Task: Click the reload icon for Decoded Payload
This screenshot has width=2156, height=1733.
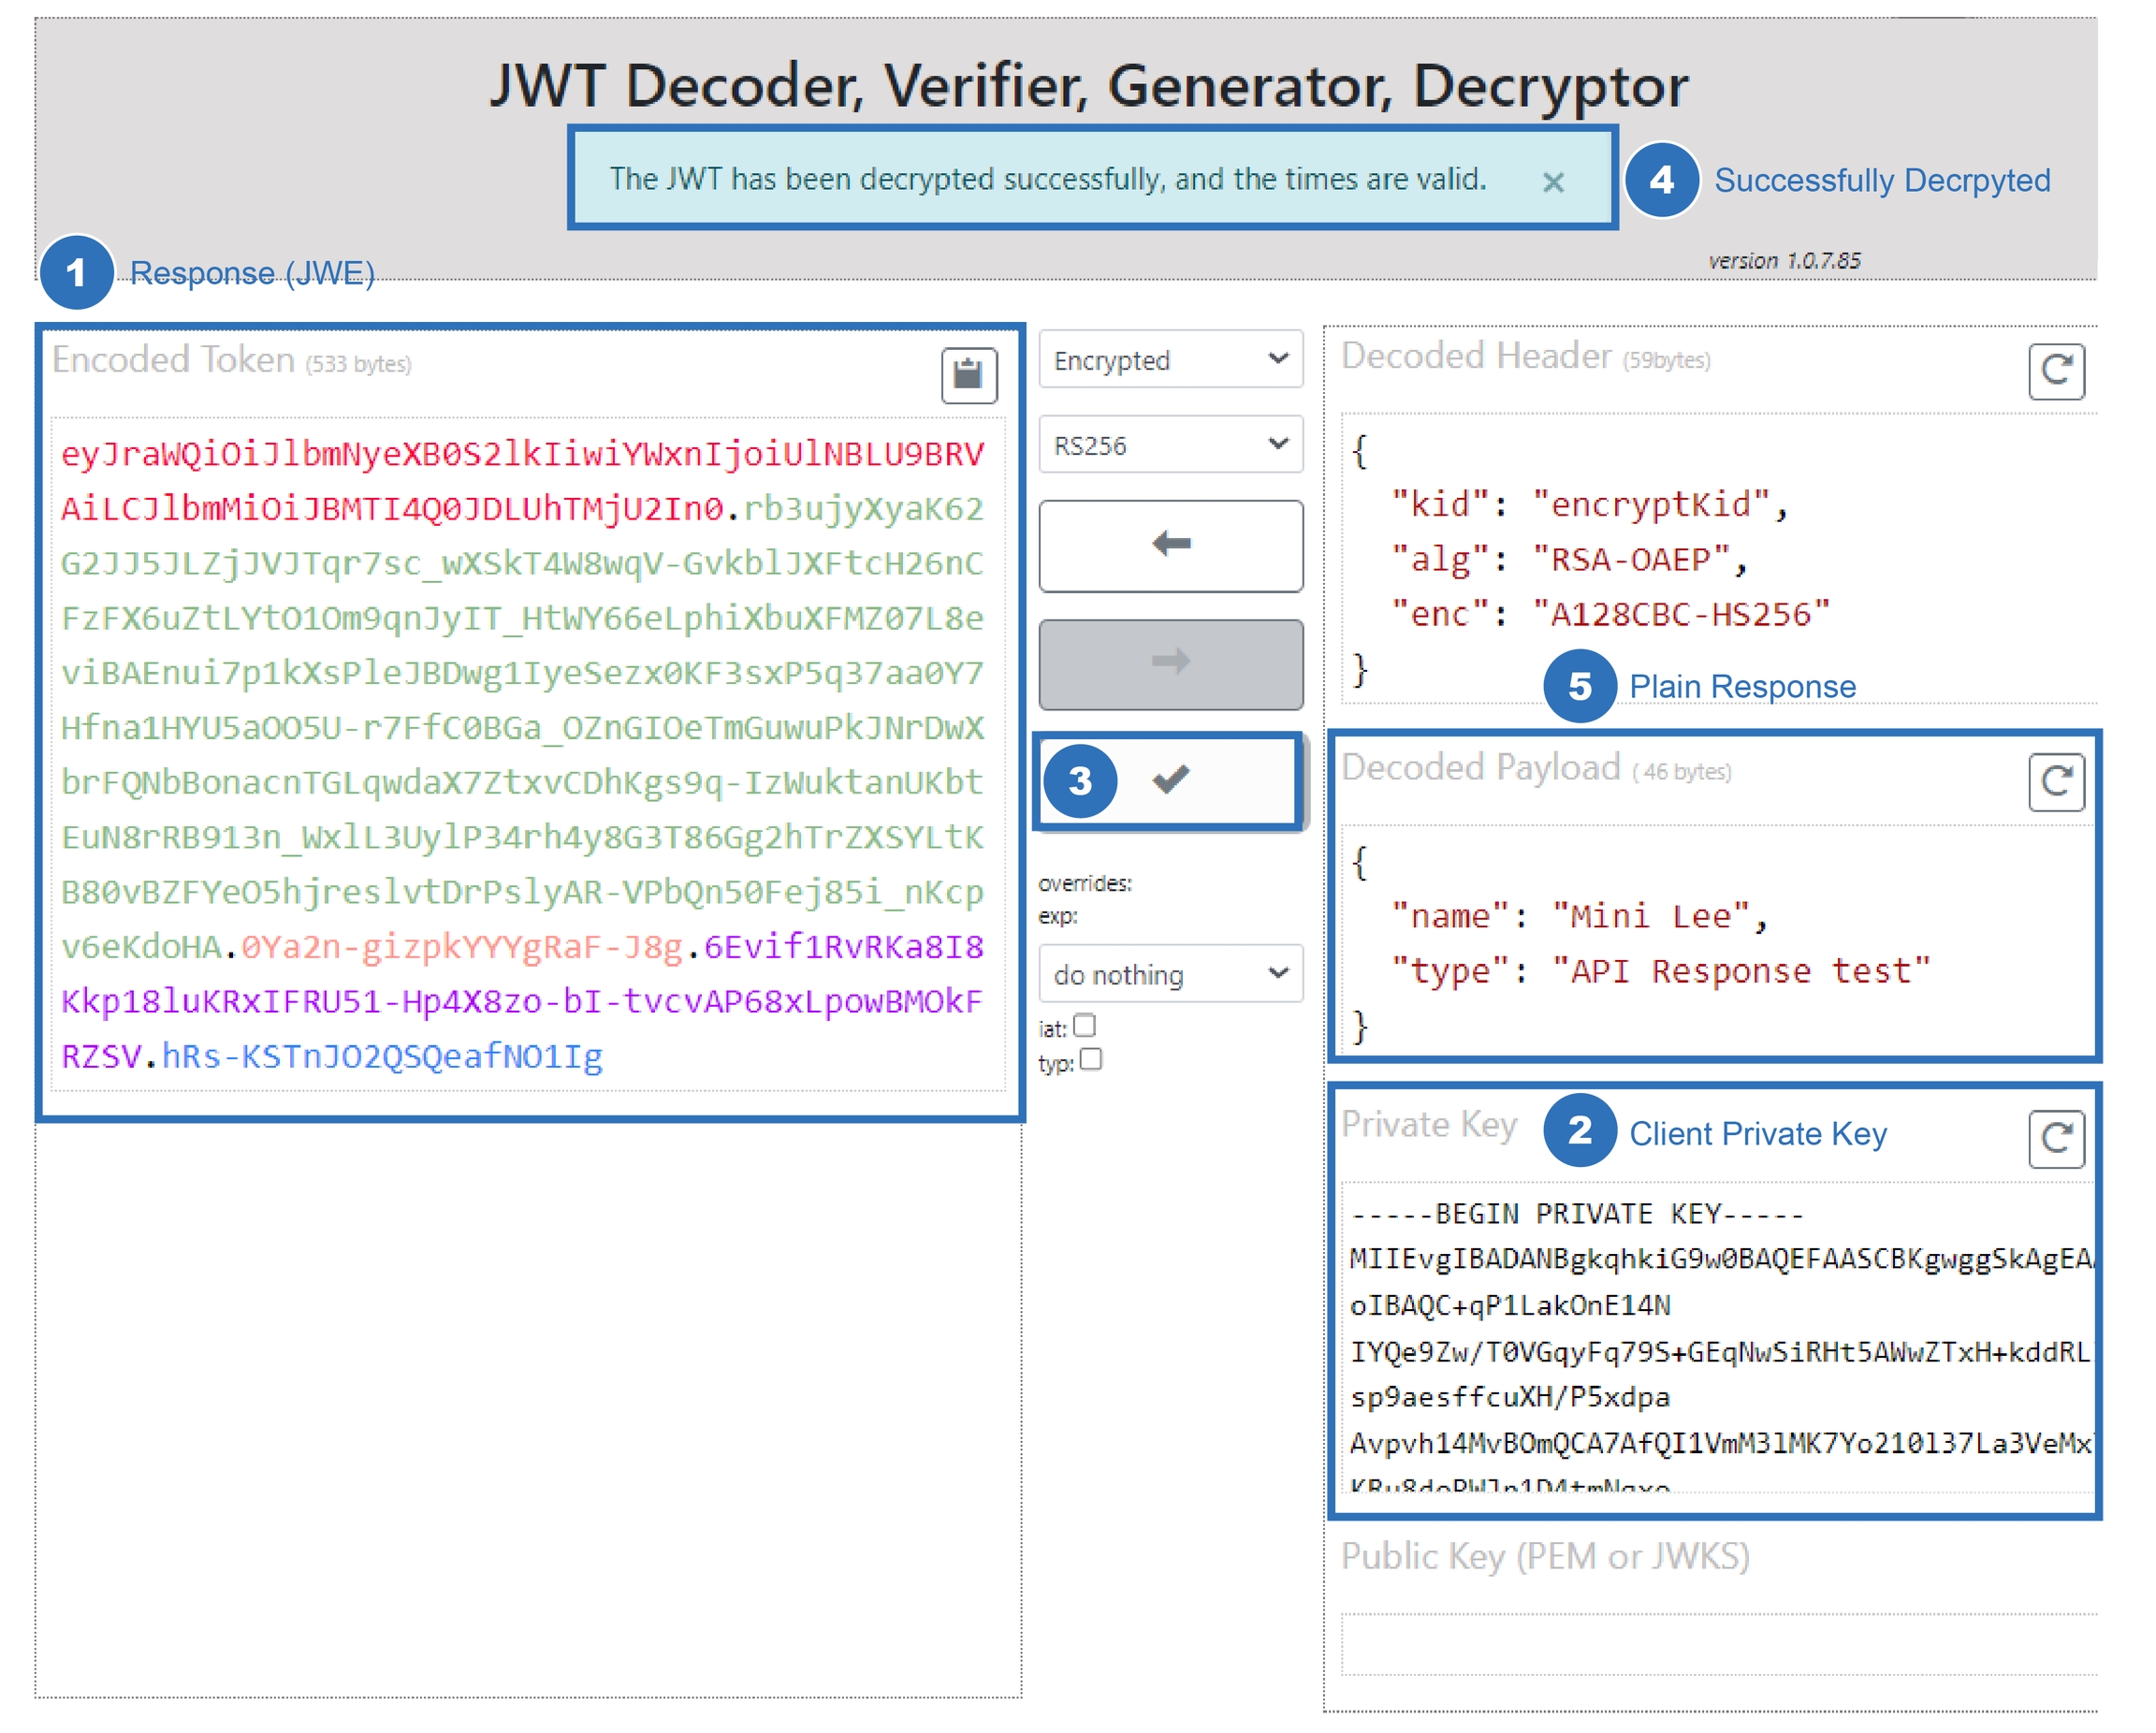Action: pos(2055,782)
